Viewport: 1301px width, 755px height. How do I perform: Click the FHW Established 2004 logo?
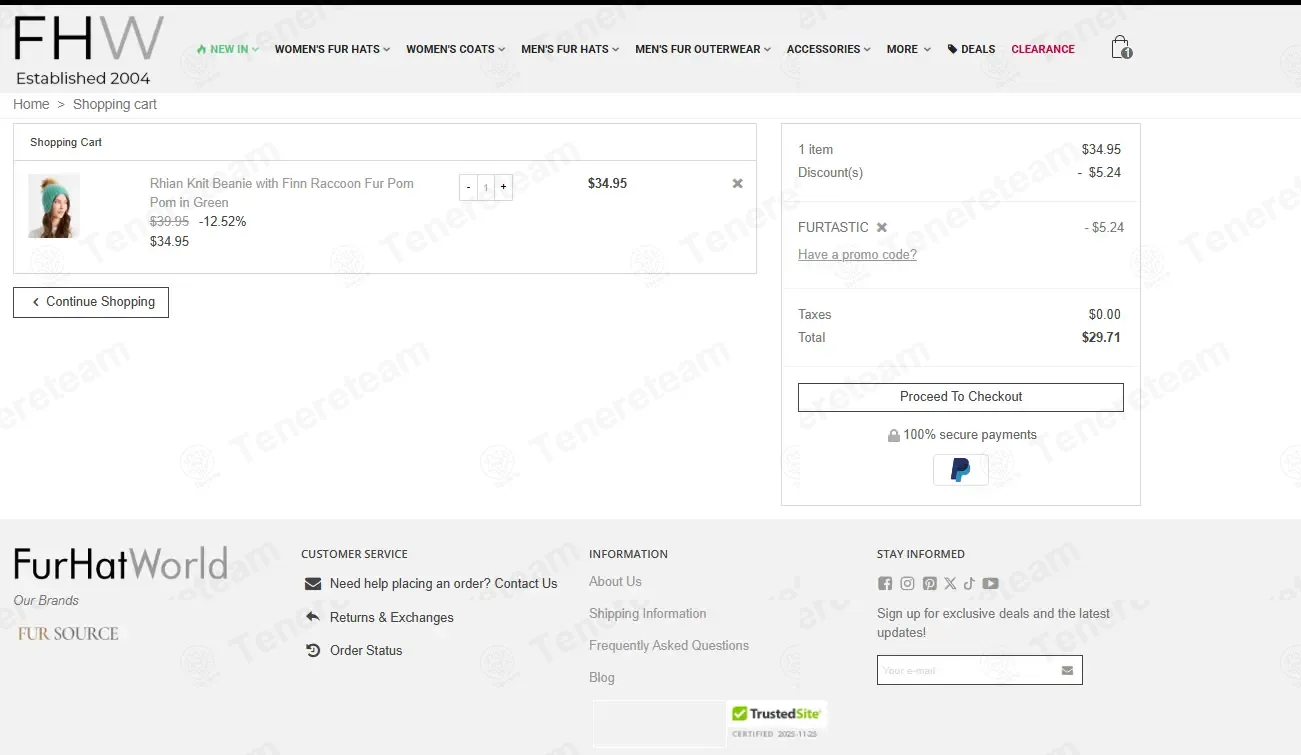point(88,51)
